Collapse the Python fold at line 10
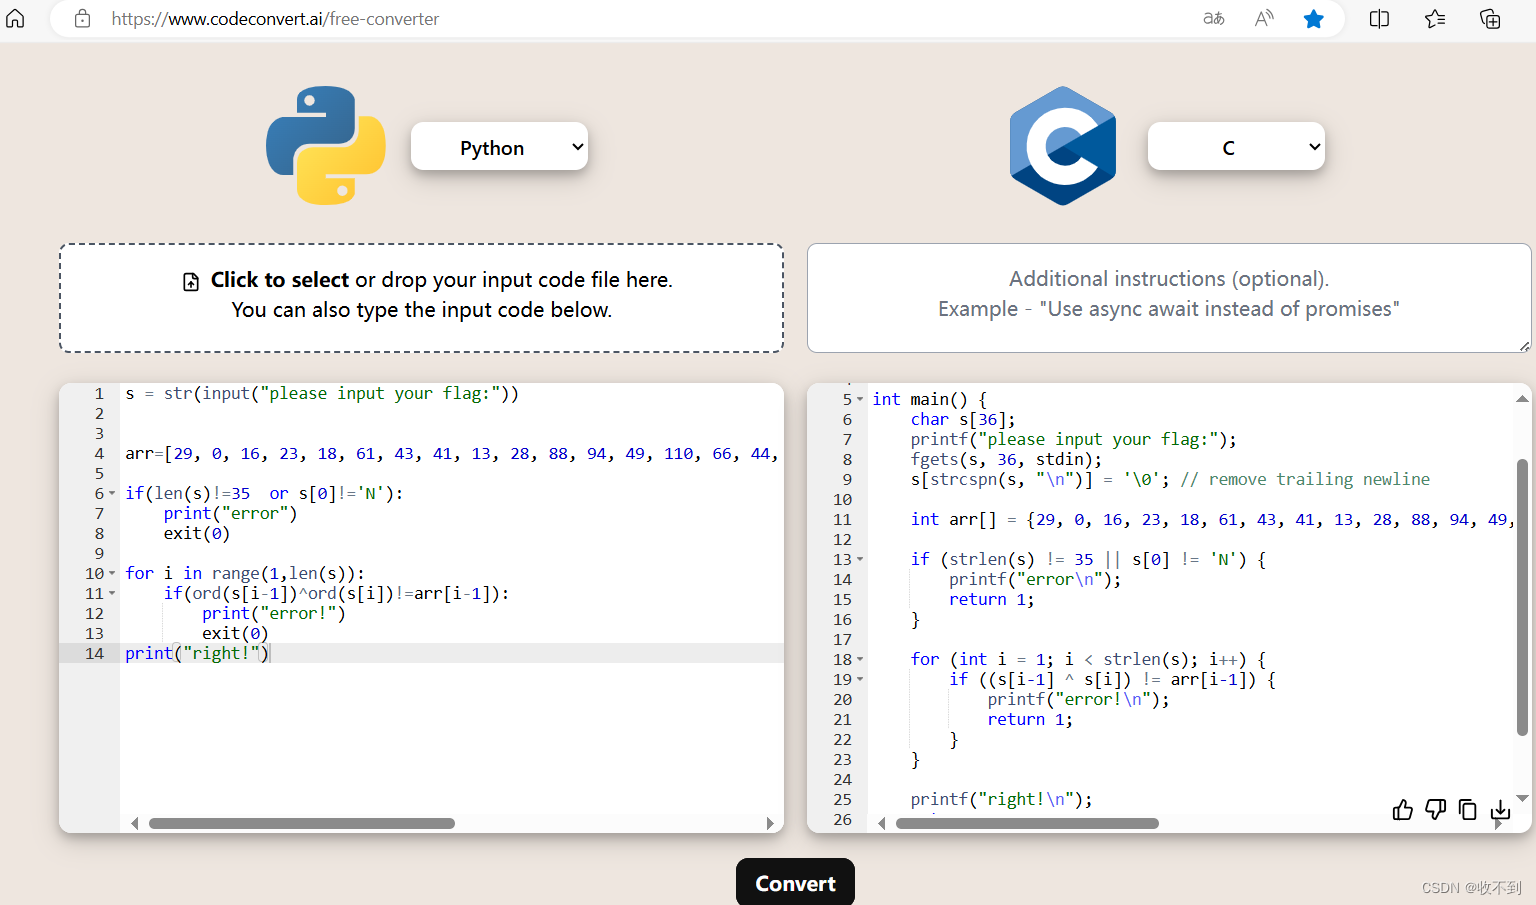 (x=112, y=574)
